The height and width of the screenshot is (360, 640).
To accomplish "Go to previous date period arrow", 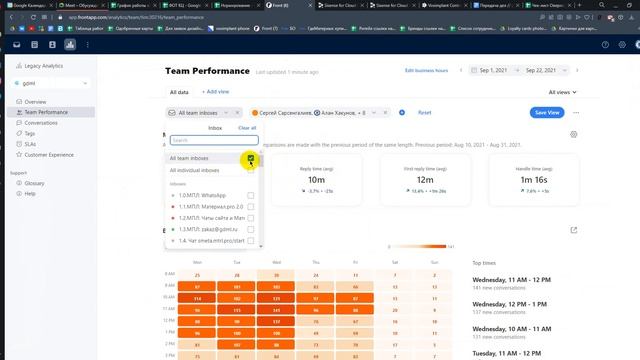I will click(x=461, y=70).
